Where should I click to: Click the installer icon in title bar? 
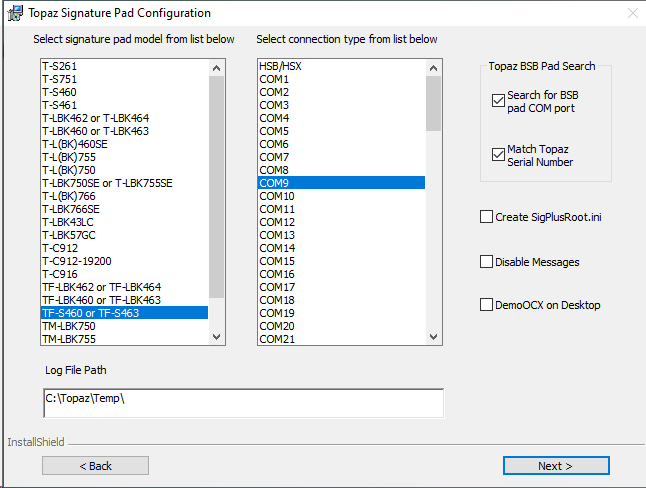click(x=15, y=13)
